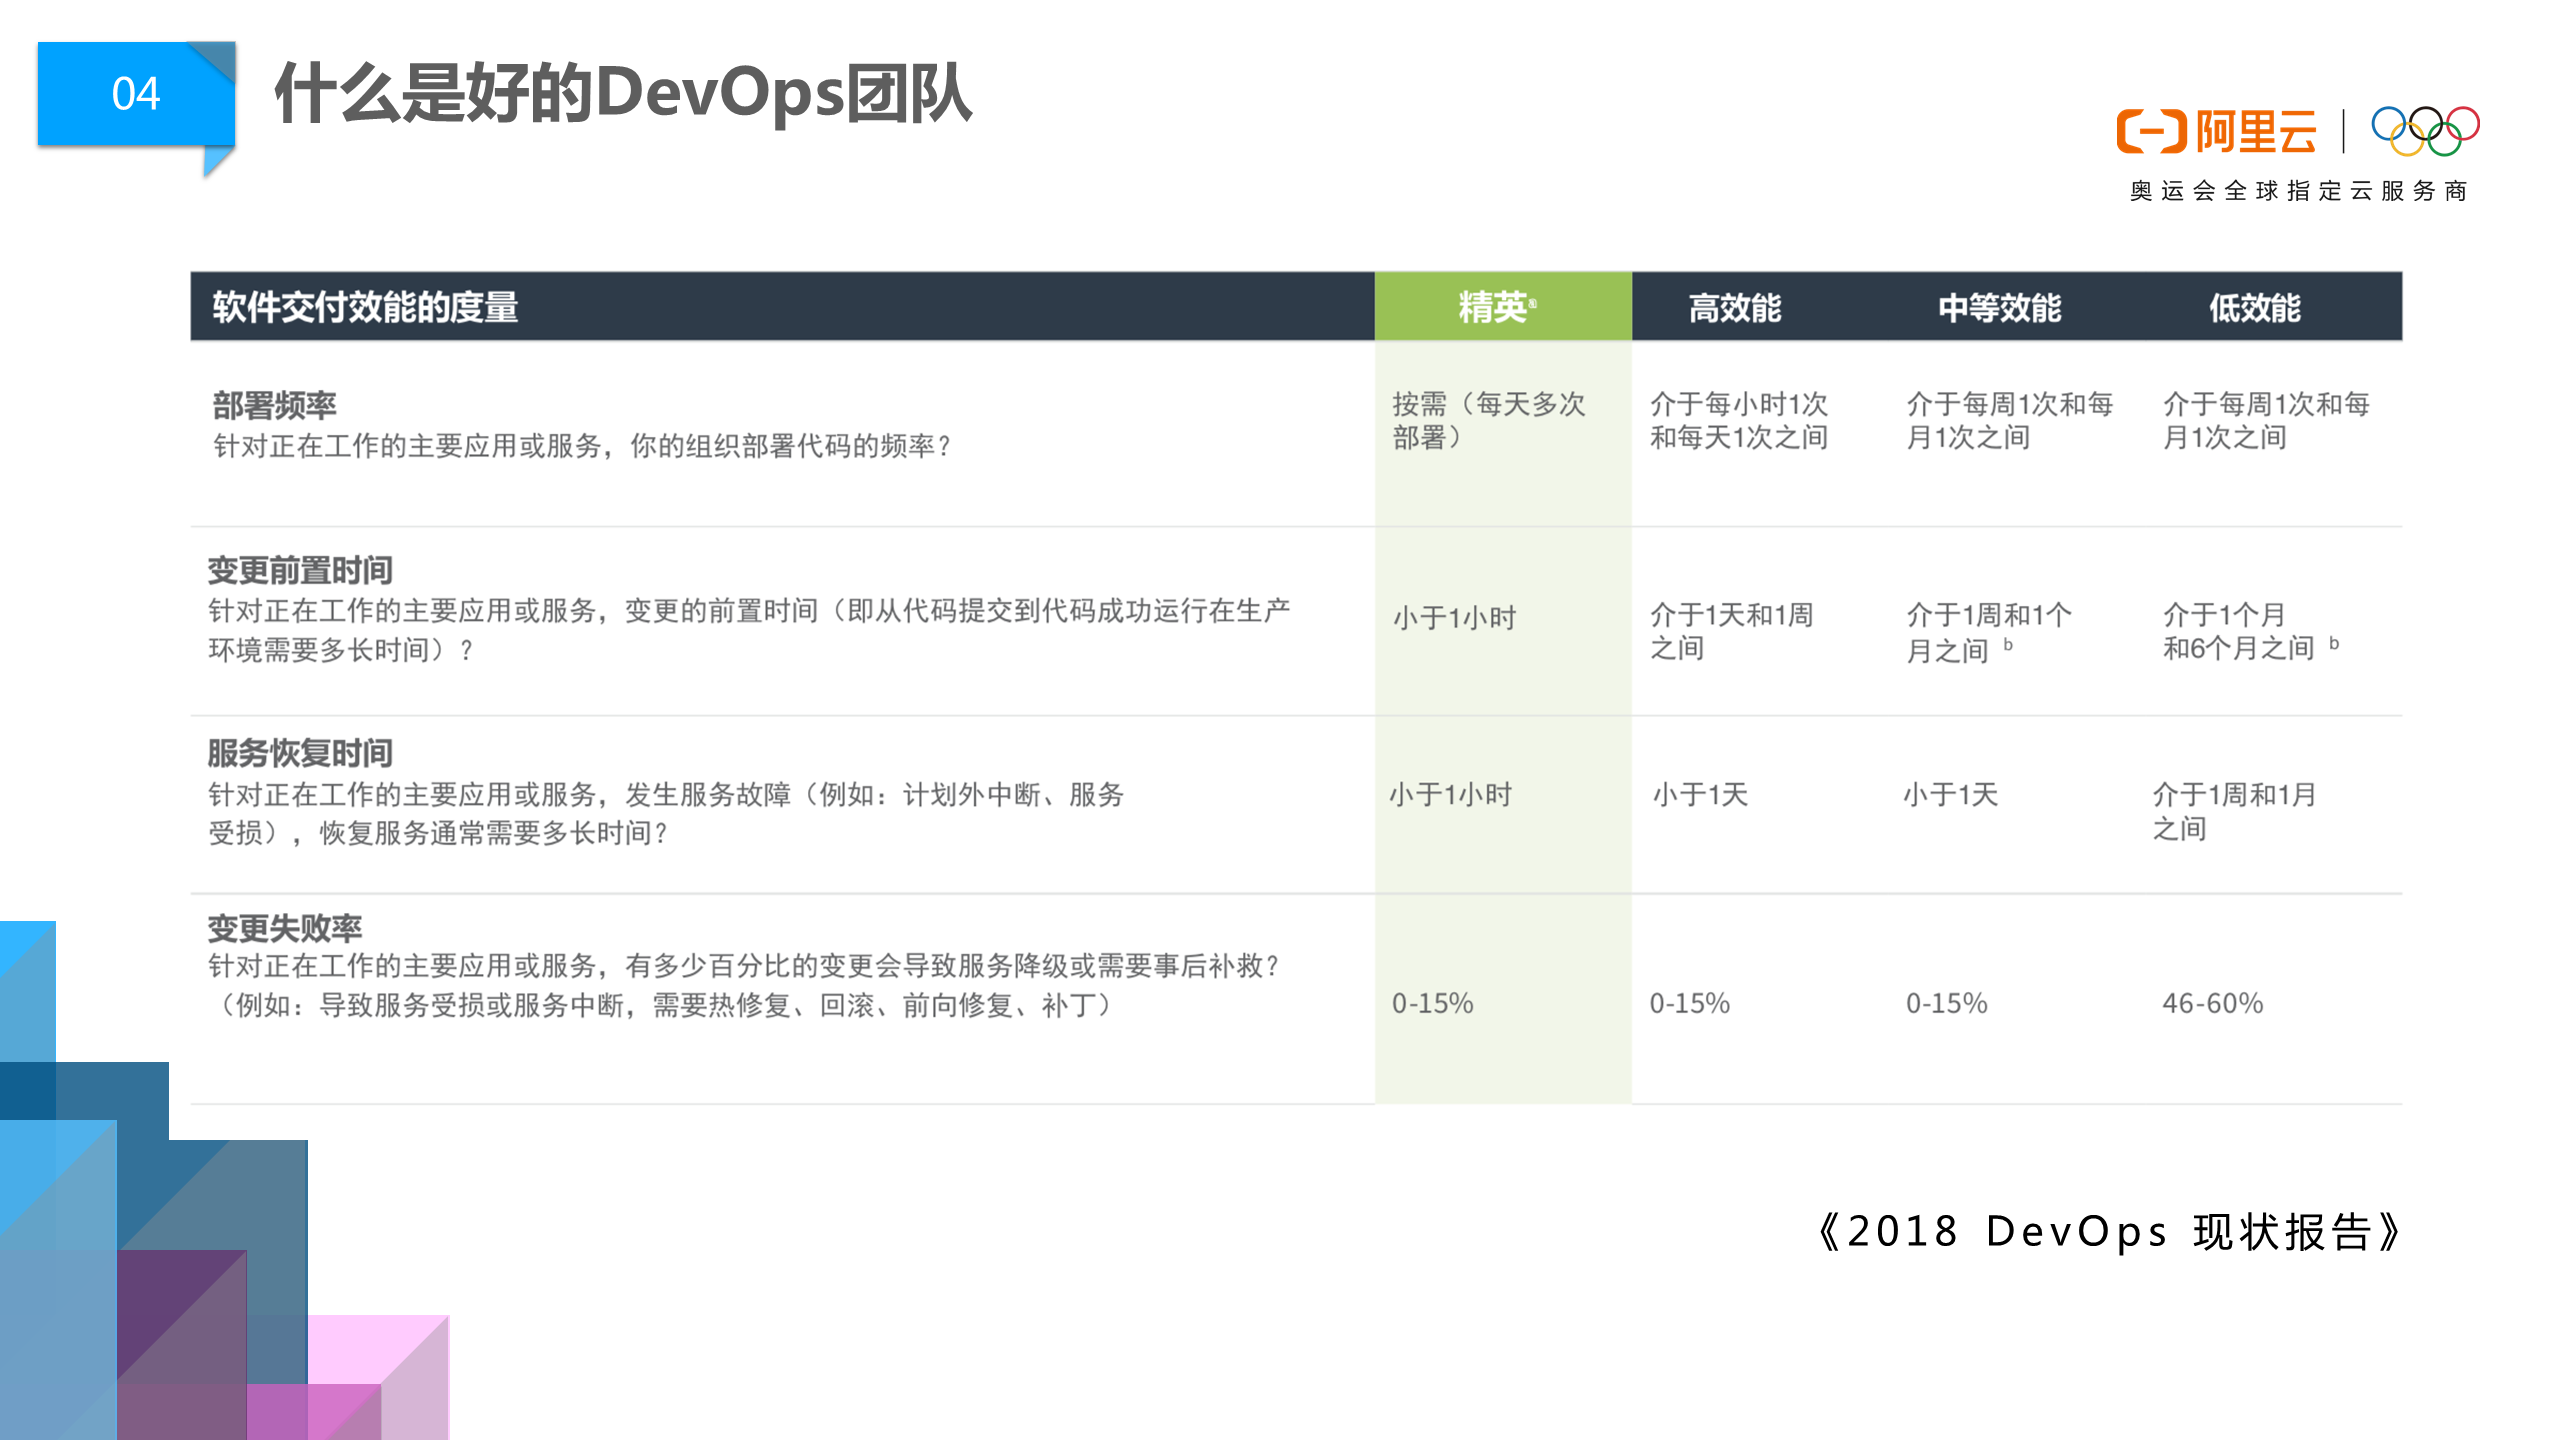Image resolution: width=2560 pixels, height=1440 pixels.
Task: Click the cell 介于每小时1次和每天1次之间
Action: [1739, 420]
